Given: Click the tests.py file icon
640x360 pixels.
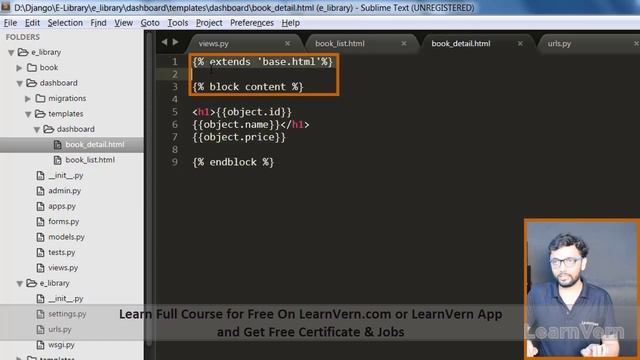Looking at the screenshot, I should click(x=40, y=253).
